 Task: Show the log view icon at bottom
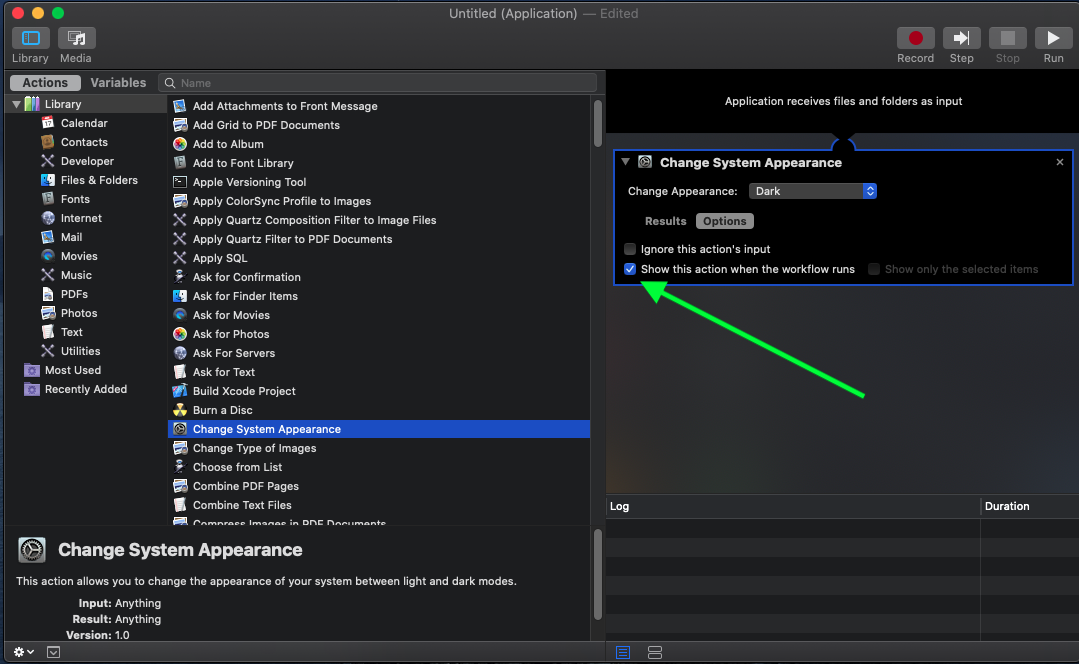point(623,652)
